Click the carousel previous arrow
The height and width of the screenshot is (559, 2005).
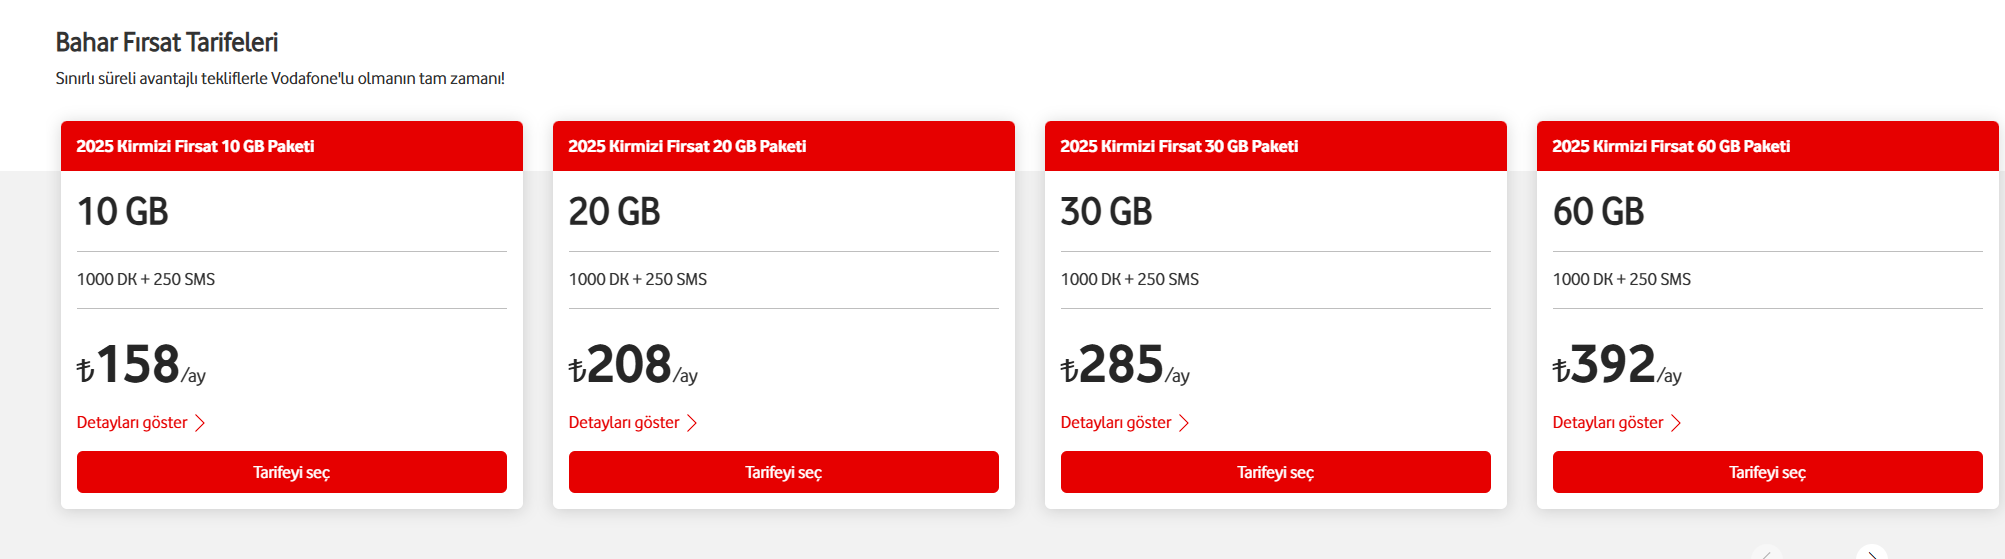pos(1766,554)
